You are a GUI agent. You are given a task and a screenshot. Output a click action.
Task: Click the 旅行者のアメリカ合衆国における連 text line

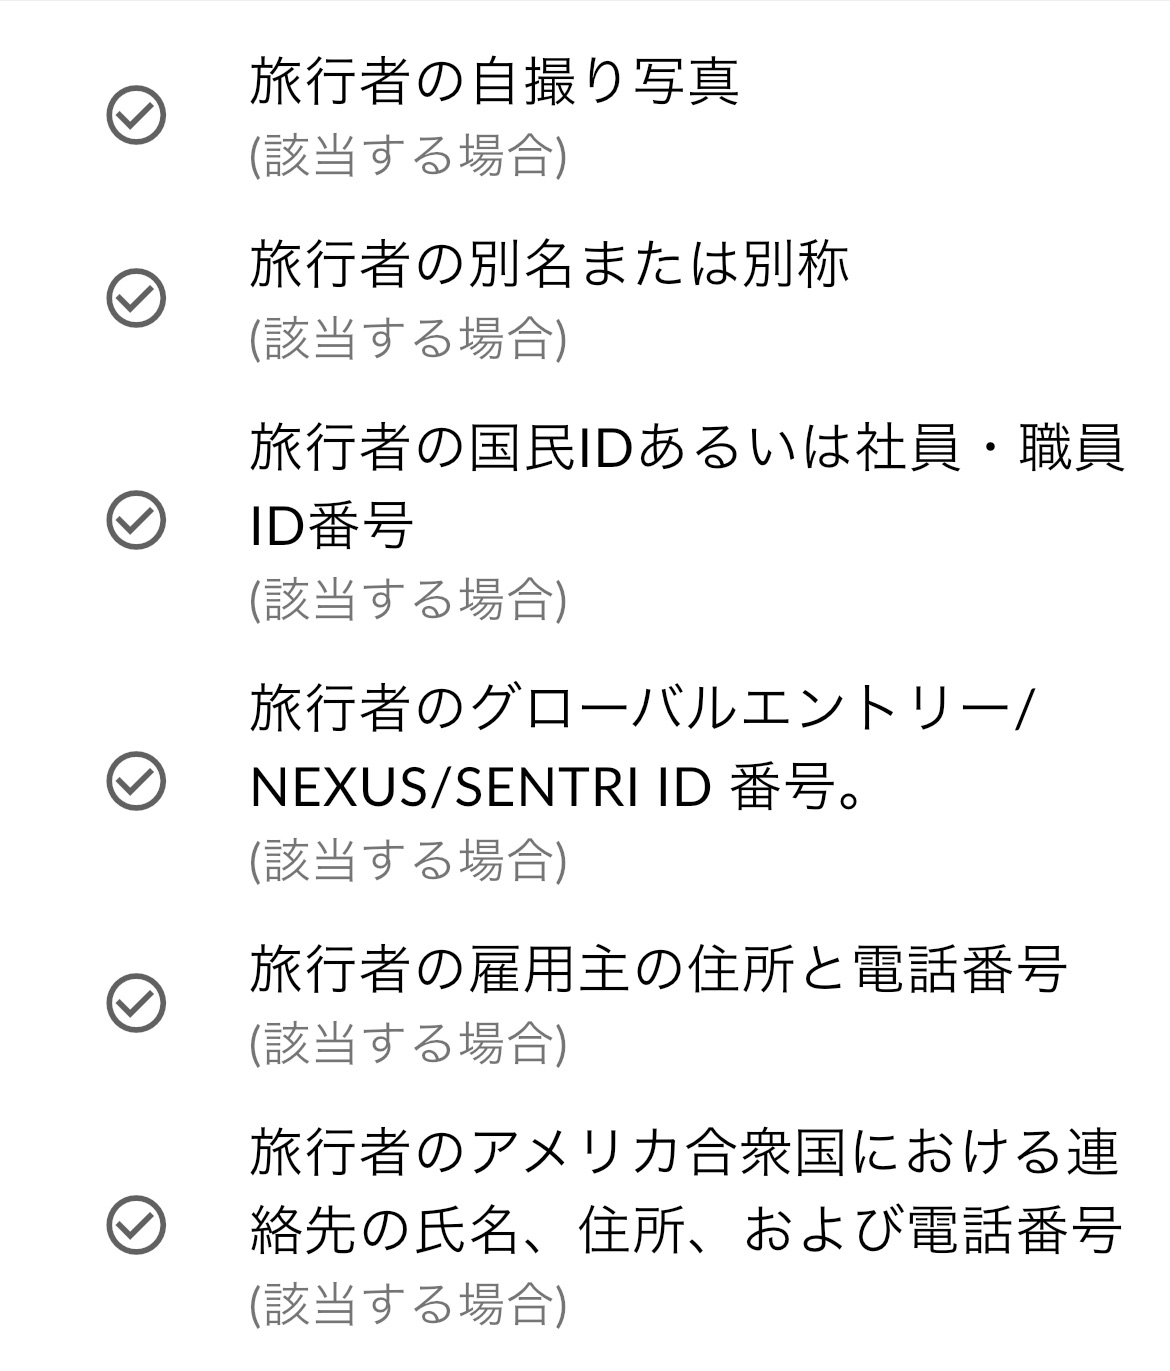[684, 1152]
